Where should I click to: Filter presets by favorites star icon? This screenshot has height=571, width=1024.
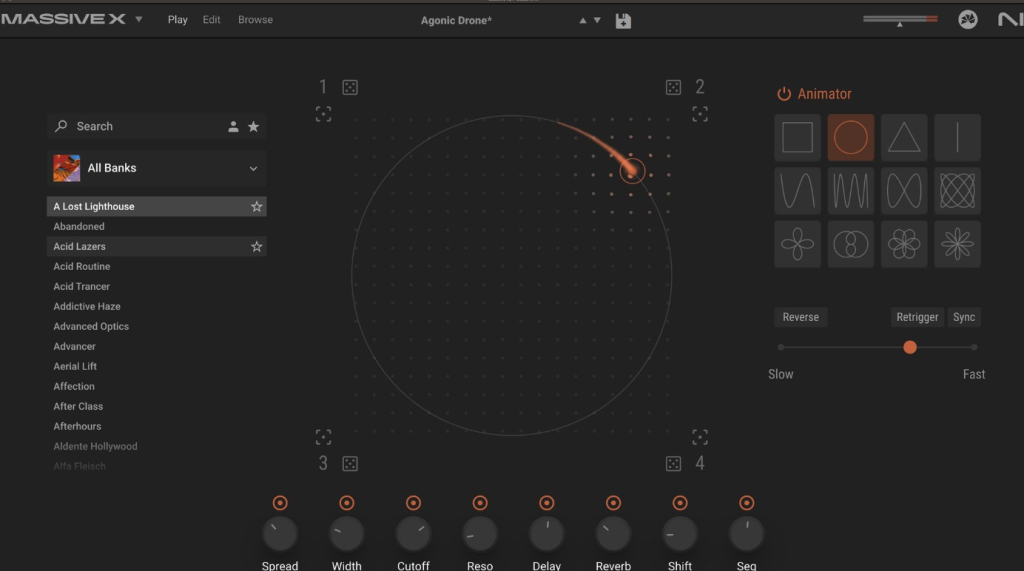pos(253,127)
